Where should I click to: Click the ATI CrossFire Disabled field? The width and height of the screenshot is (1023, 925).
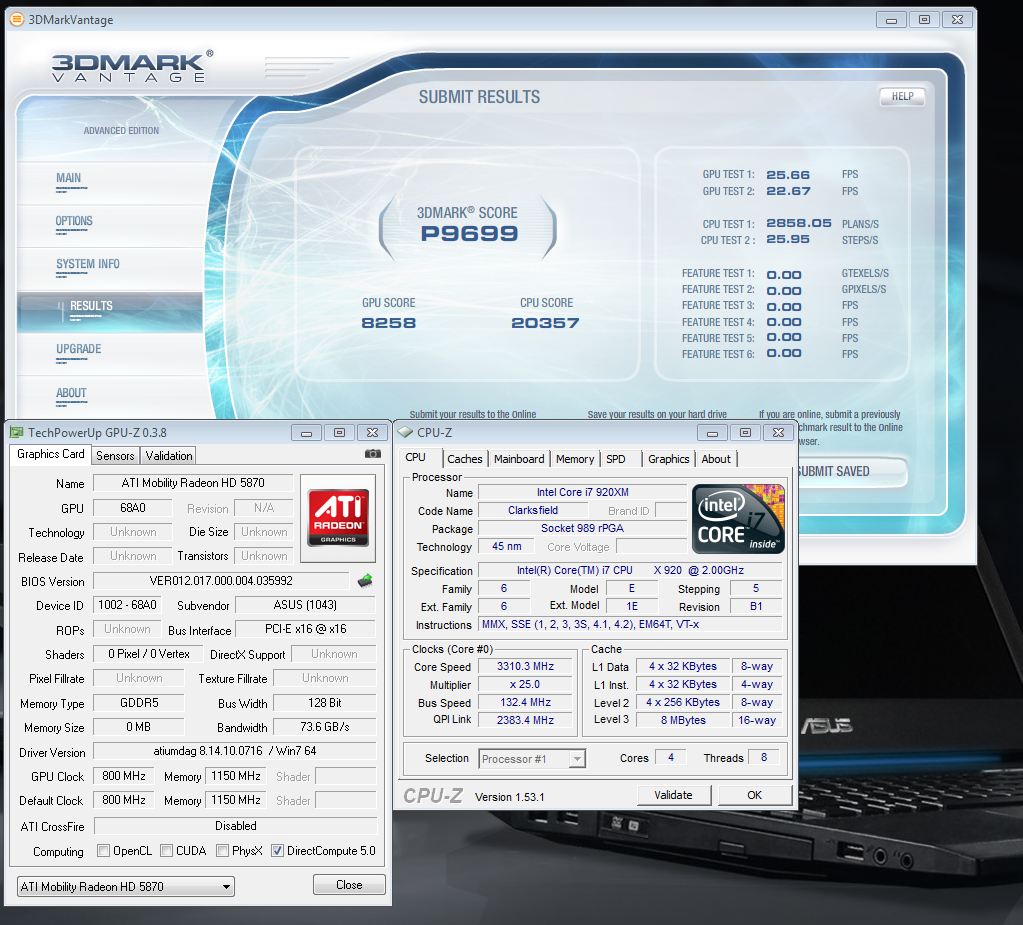[x=236, y=826]
